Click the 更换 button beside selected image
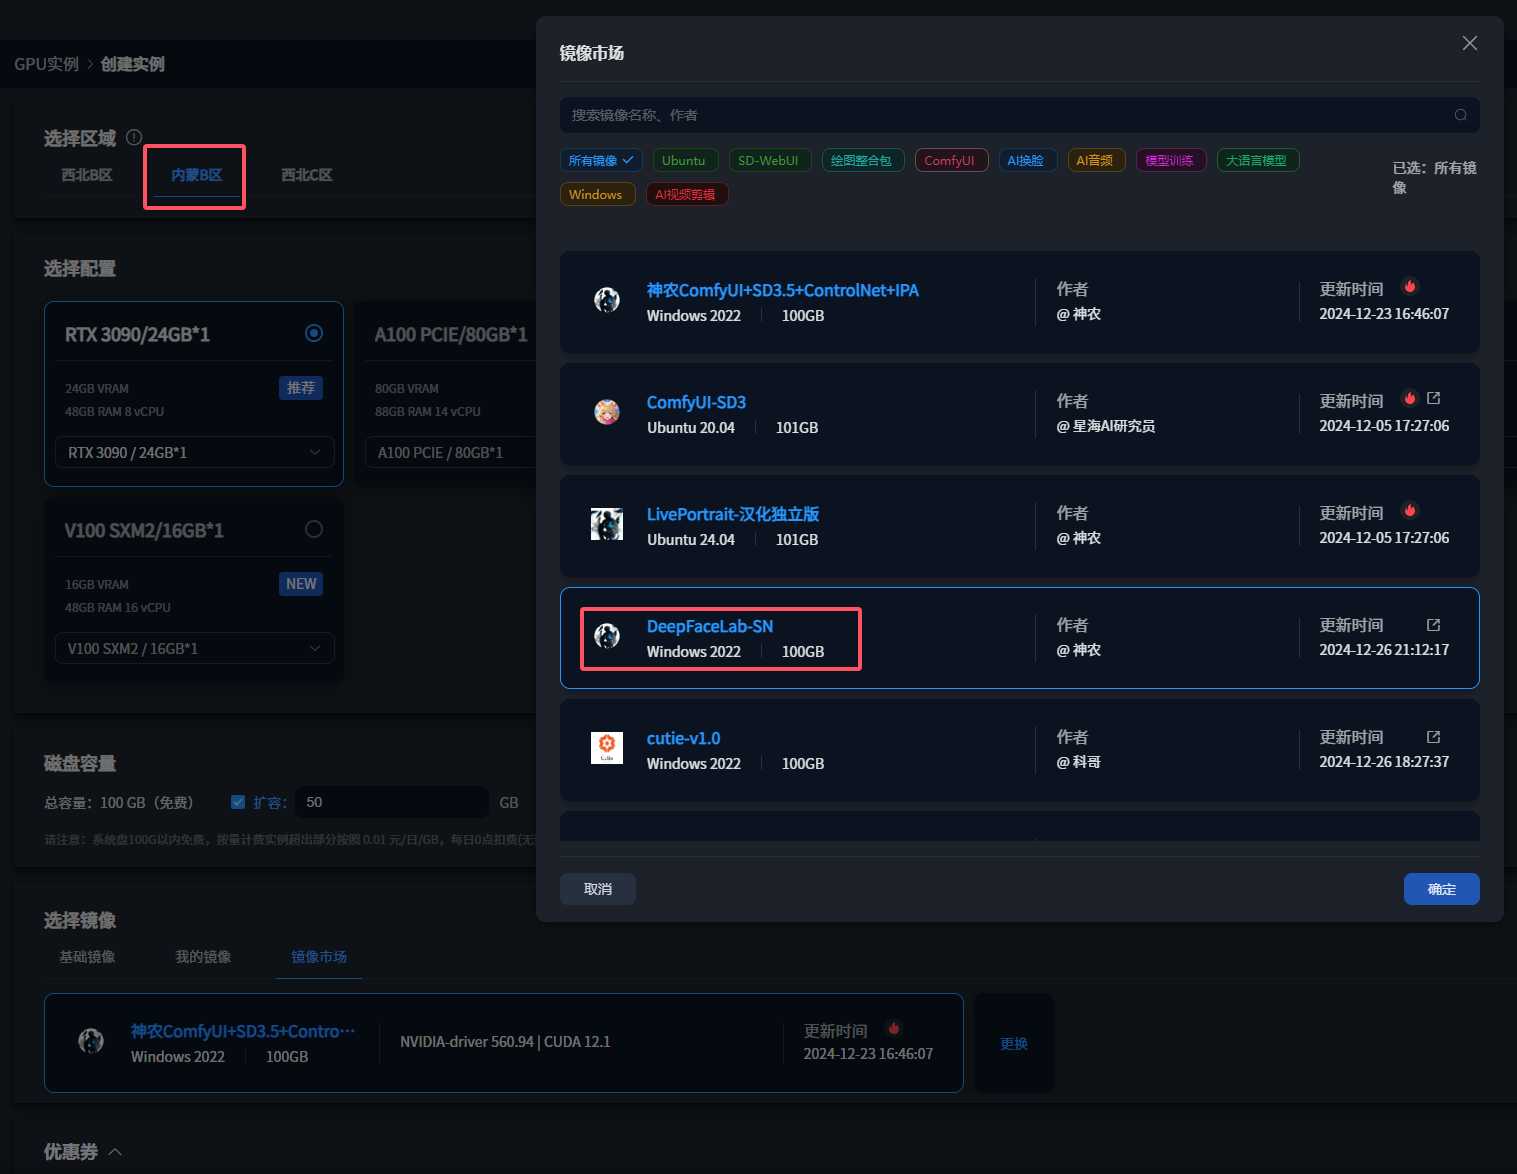The height and width of the screenshot is (1174, 1517). pos(1014,1043)
